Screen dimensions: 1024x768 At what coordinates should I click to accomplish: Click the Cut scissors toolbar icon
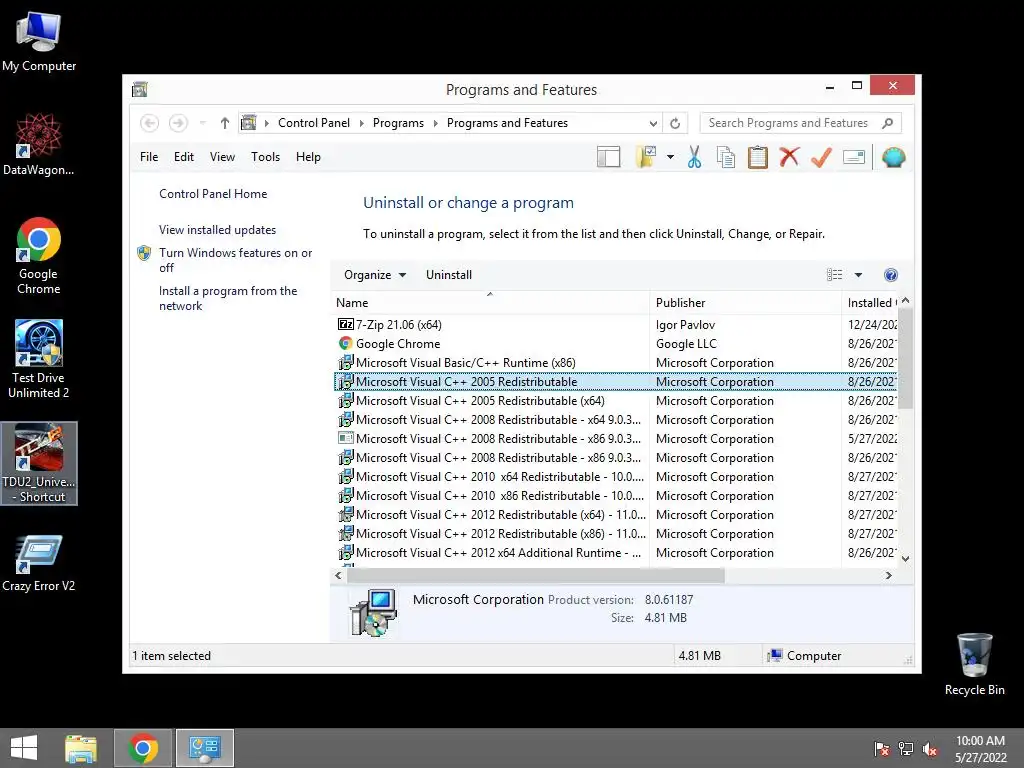(x=694, y=157)
